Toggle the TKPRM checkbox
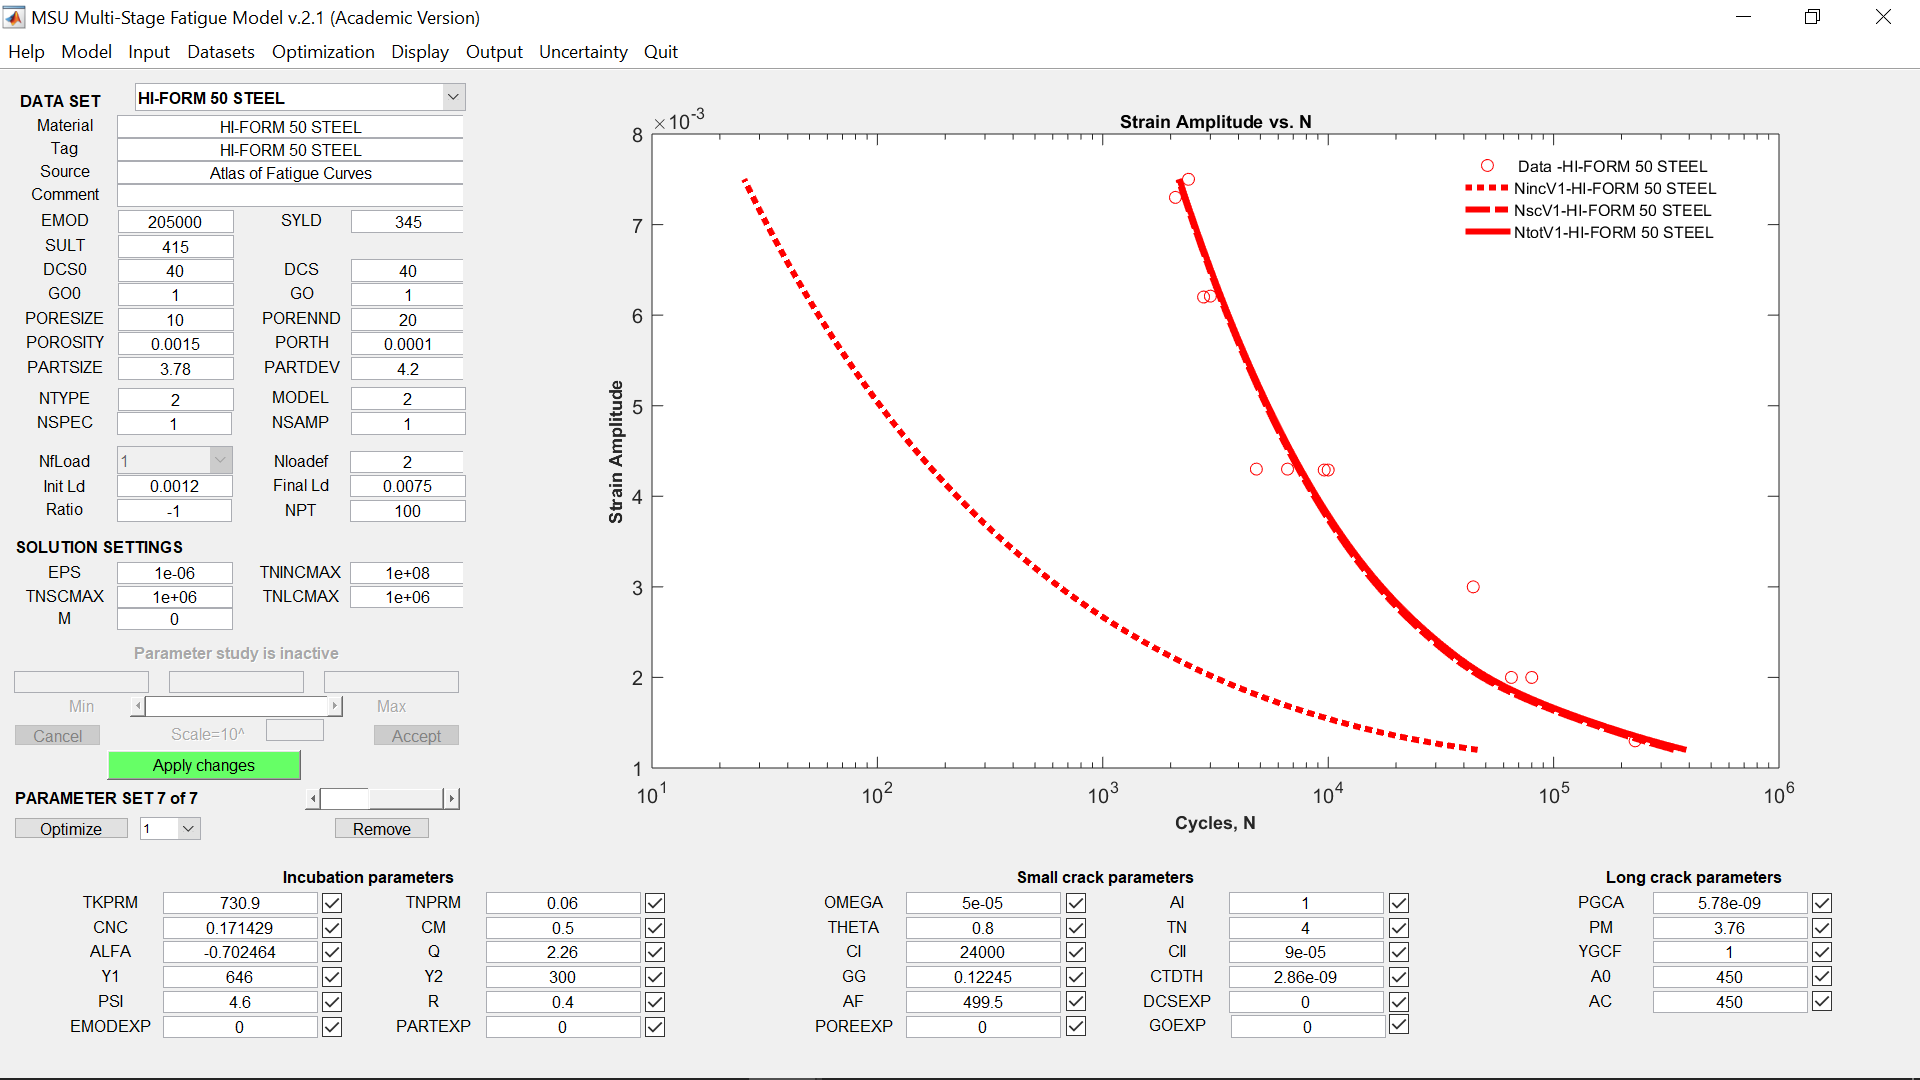The height and width of the screenshot is (1080, 1920). click(332, 903)
